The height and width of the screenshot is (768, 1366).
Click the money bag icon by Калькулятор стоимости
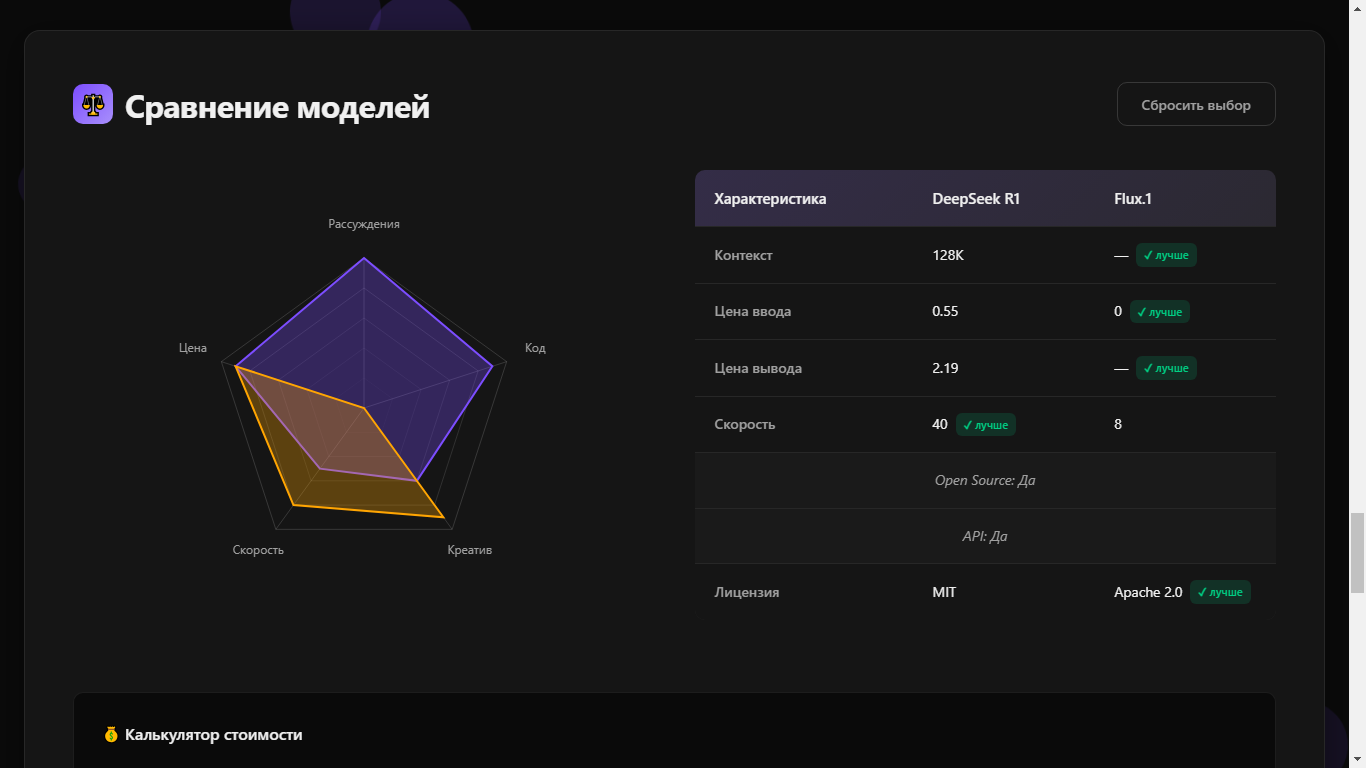[111, 735]
